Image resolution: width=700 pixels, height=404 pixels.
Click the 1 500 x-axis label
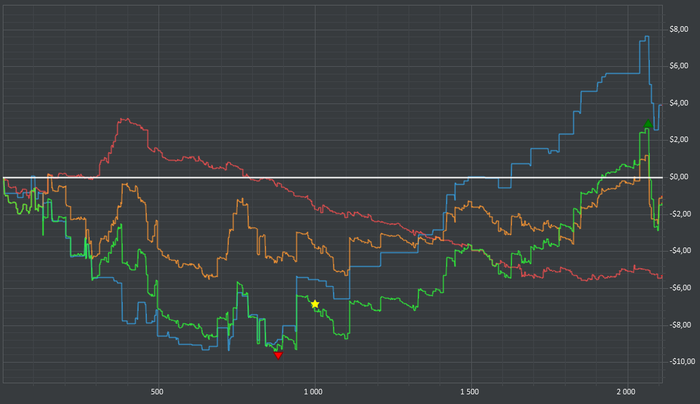pyautogui.click(x=470, y=392)
